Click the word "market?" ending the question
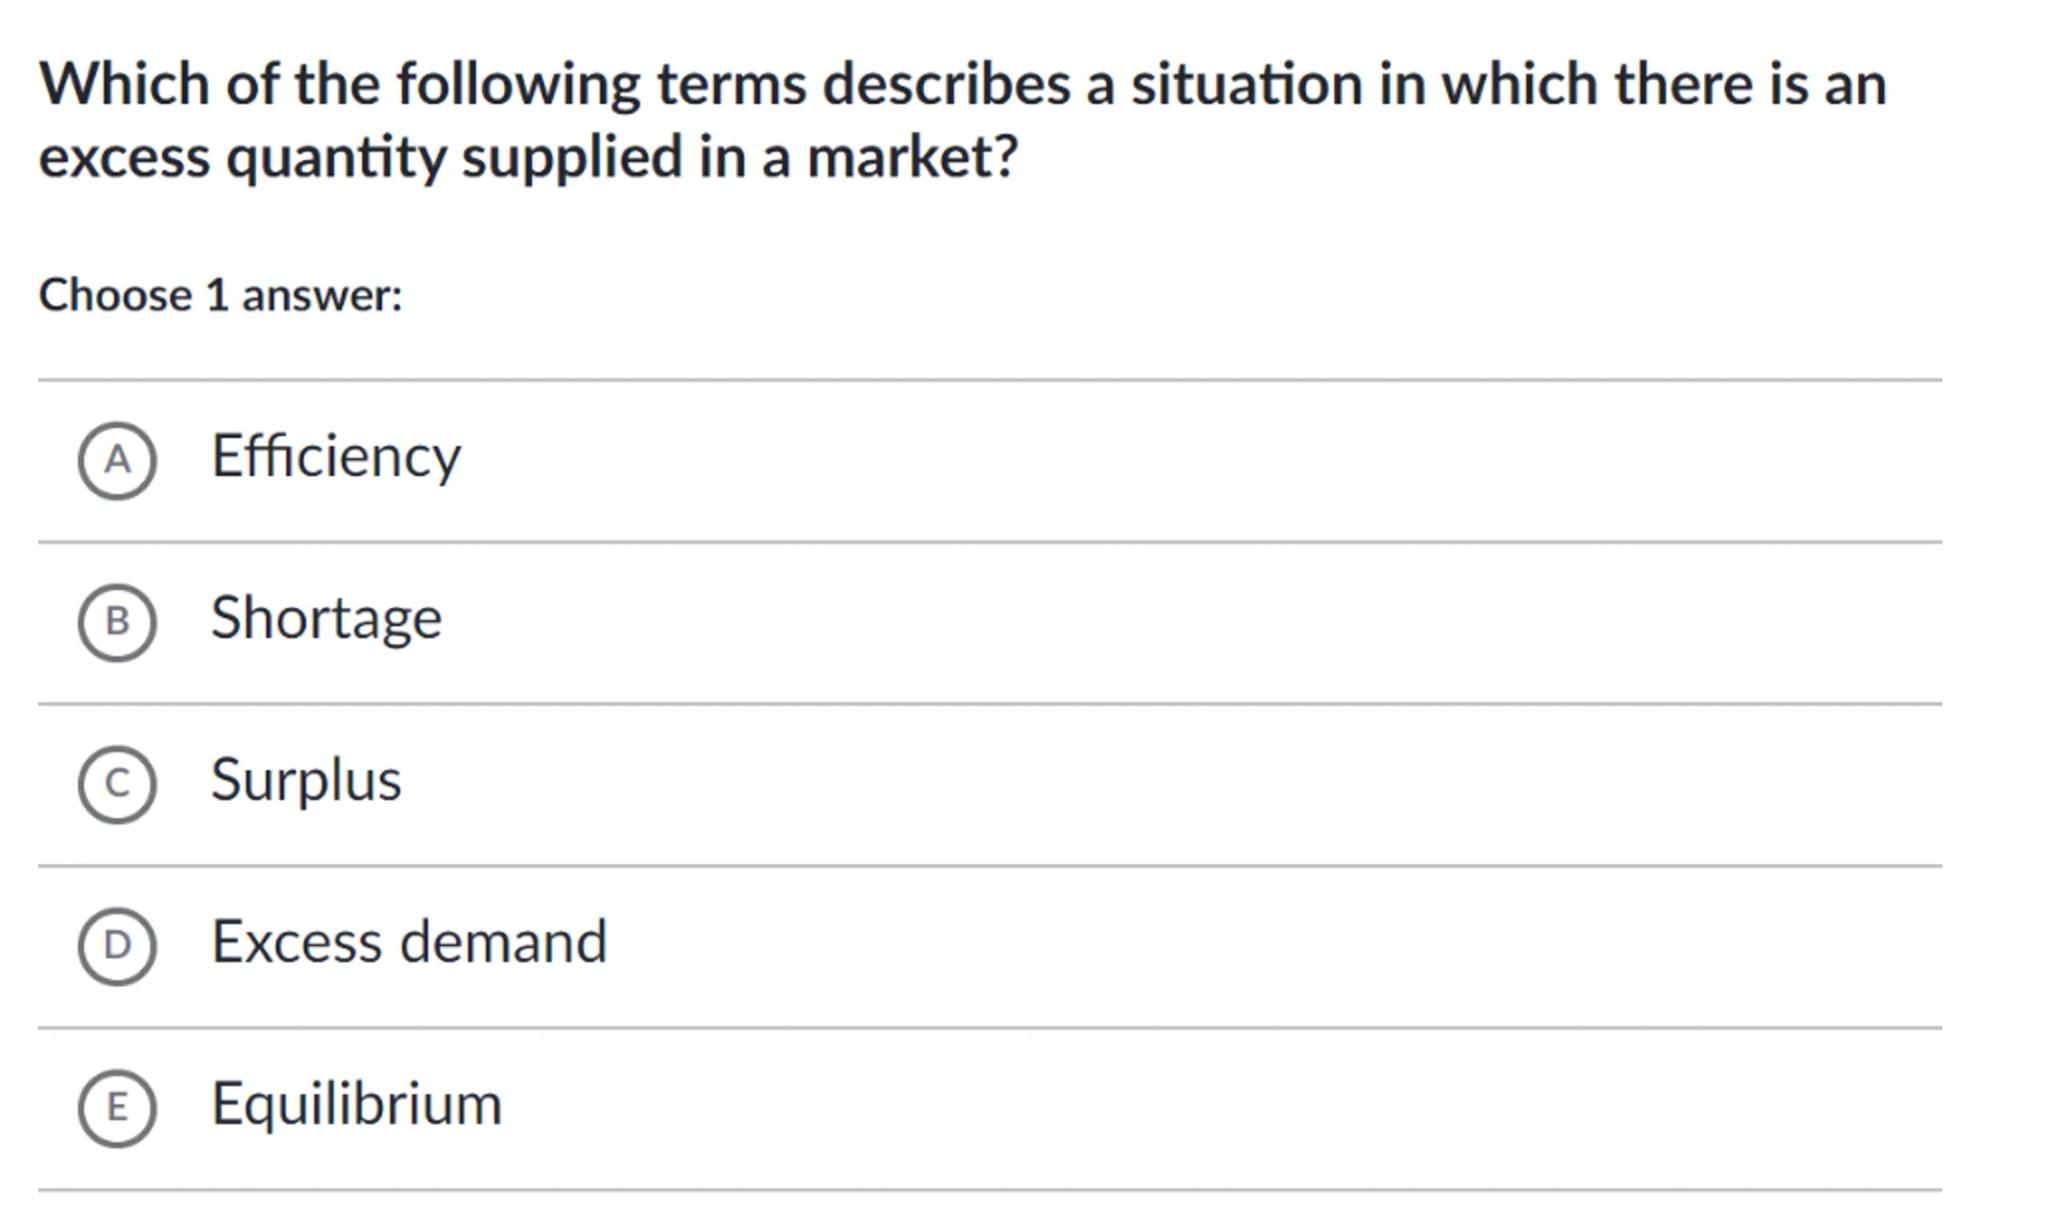Screen dimensions: 2048x1226 pyautogui.click(x=912, y=158)
